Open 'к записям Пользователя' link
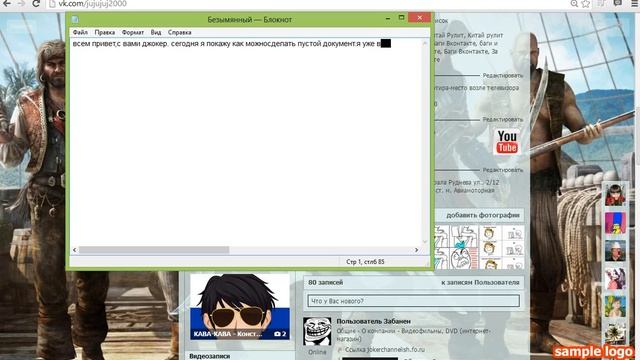Image resolution: width=640 pixels, height=360 pixels. (x=480, y=282)
